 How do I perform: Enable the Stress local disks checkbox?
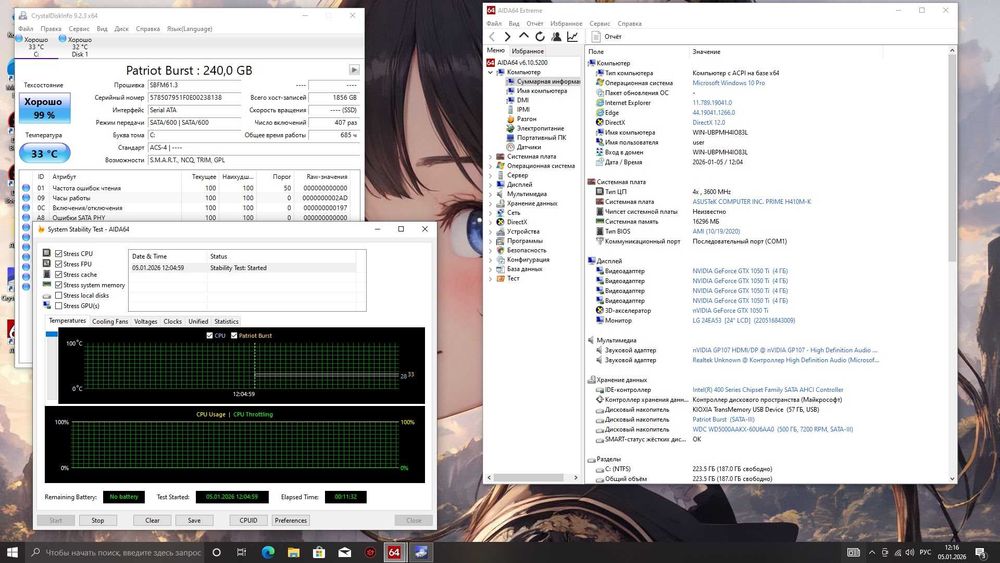click(x=59, y=295)
